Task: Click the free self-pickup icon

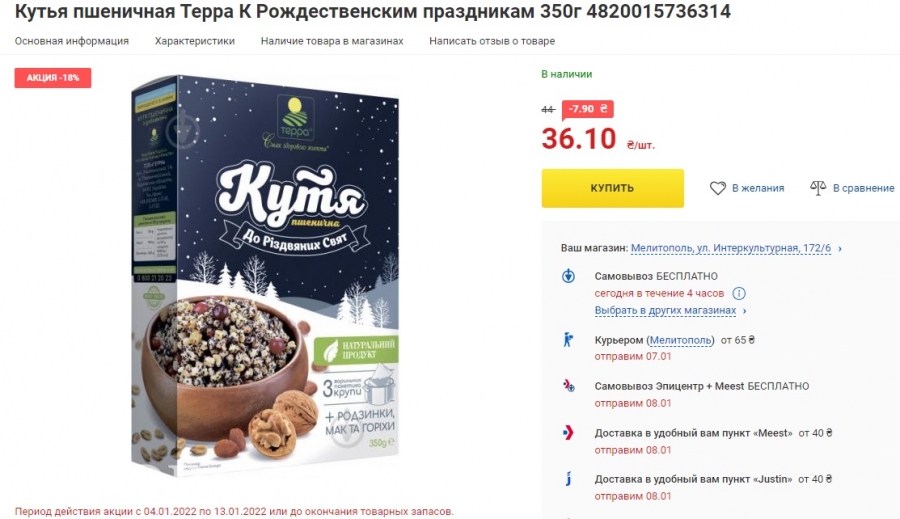Action: [x=568, y=276]
